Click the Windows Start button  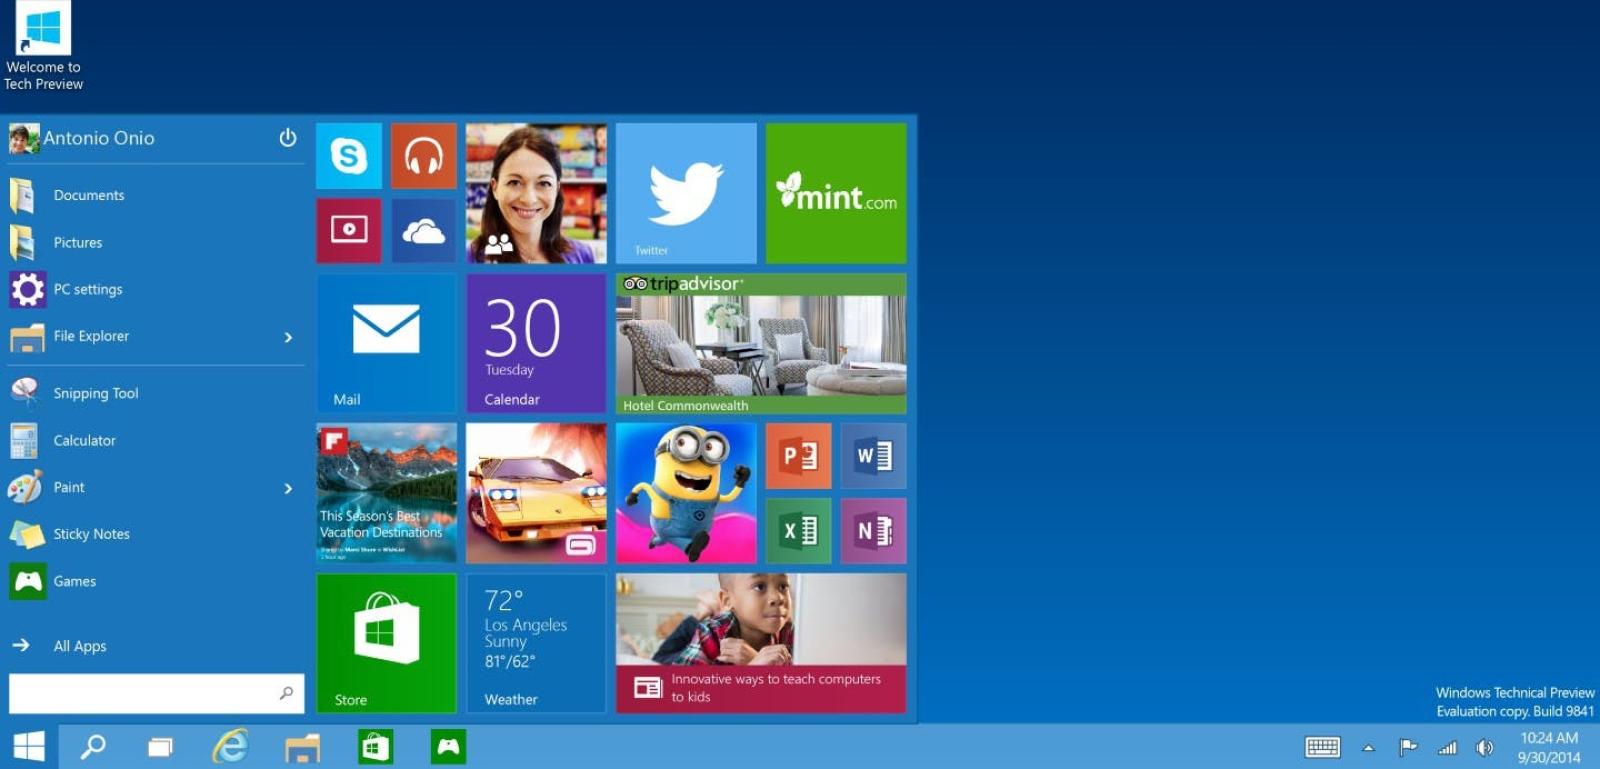pos(29,747)
